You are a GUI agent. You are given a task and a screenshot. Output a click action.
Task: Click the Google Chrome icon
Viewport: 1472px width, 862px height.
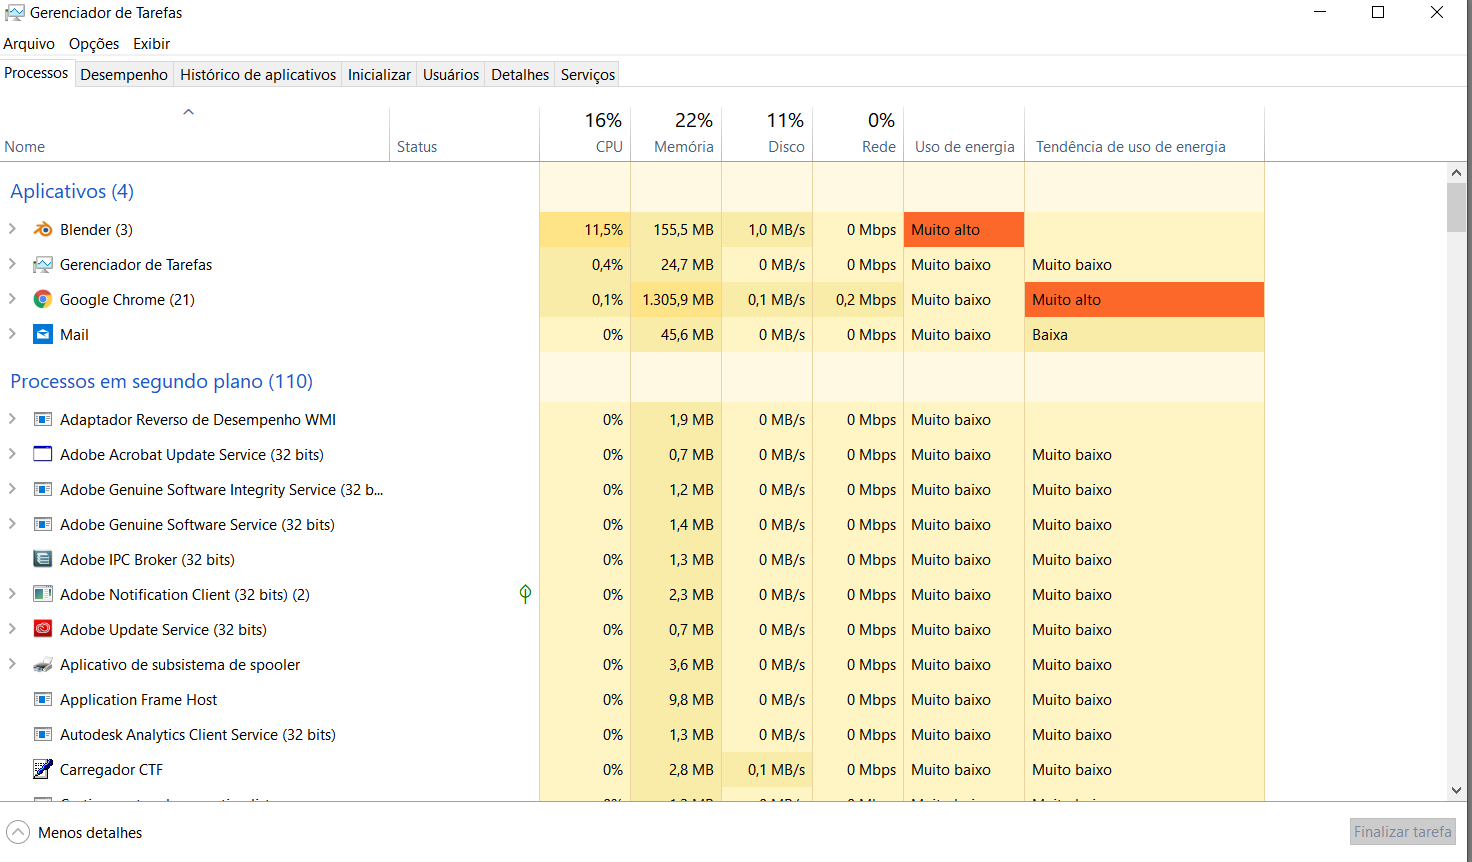tap(42, 299)
